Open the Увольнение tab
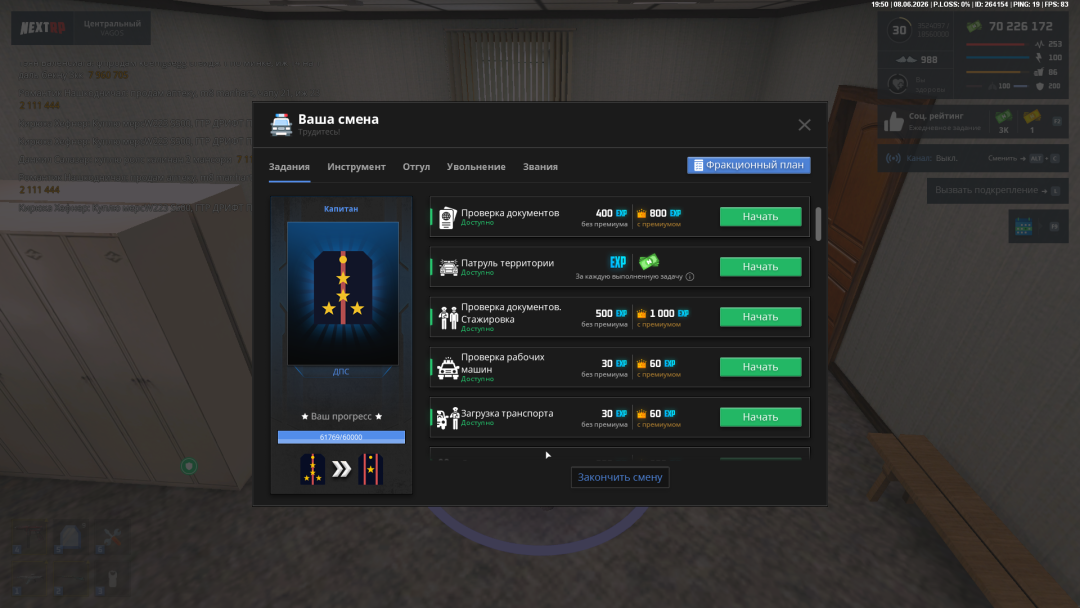Screen dimensions: 1080x608 tap(476, 167)
